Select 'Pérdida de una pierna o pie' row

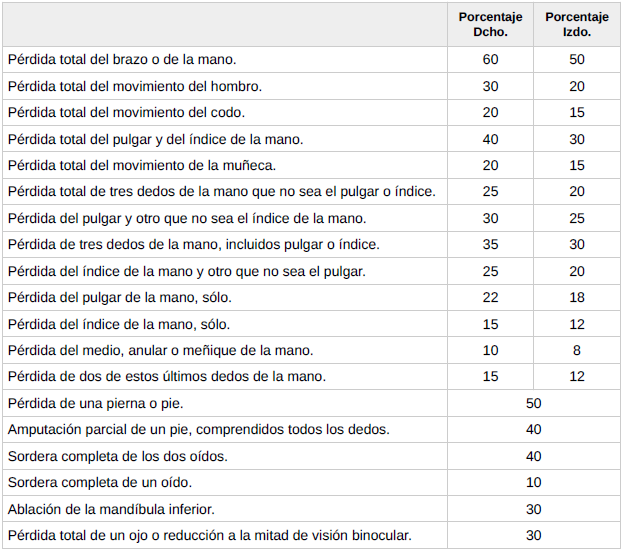[96, 403]
